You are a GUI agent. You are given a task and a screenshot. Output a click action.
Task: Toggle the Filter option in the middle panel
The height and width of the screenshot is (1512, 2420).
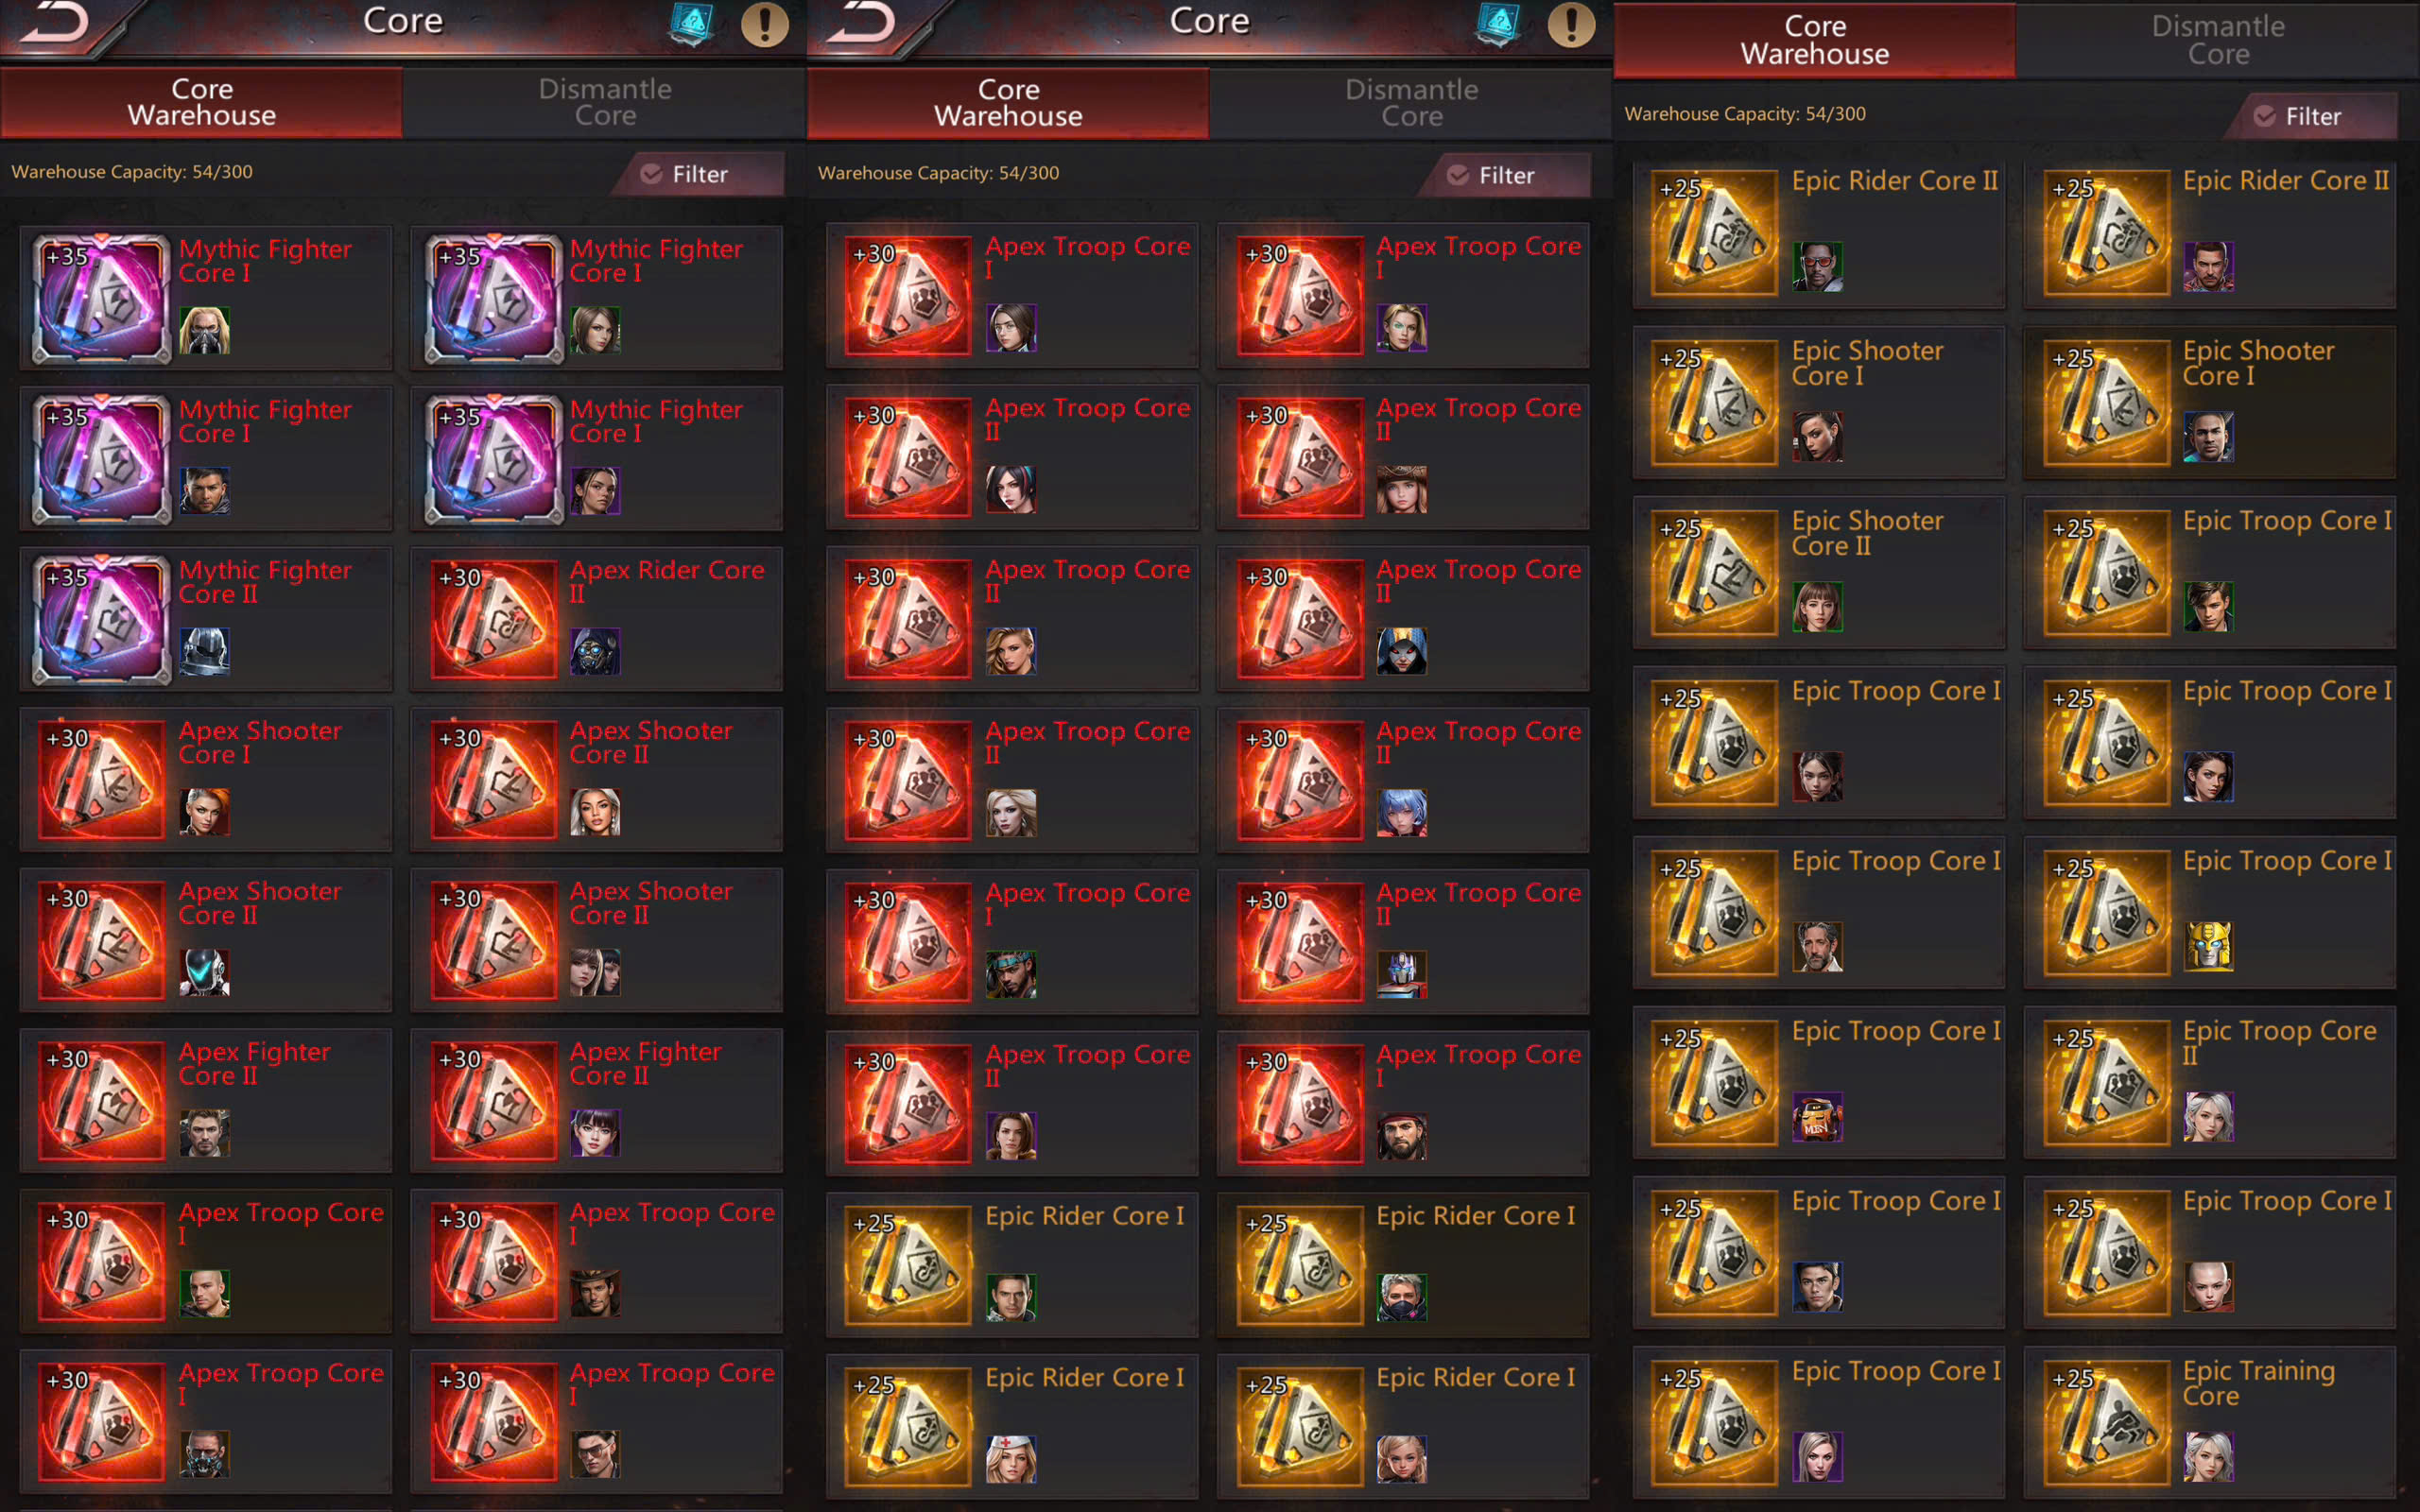click(x=1506, y=175)
